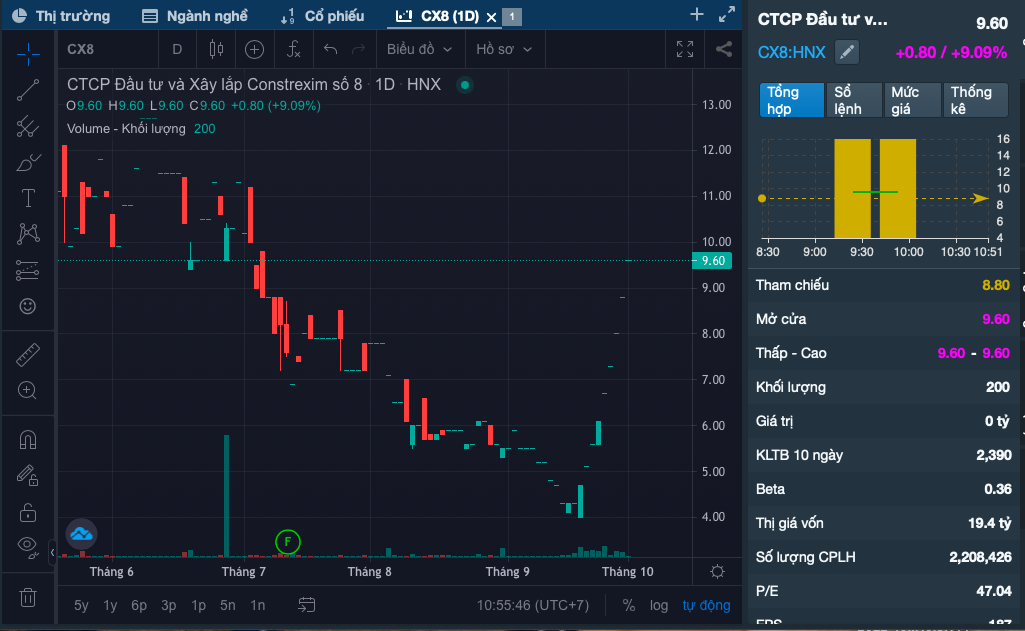Screen dimensions: 1025x631
Task: Undo the last chart action
Action: pyautogui.click(x=330, y=49)
